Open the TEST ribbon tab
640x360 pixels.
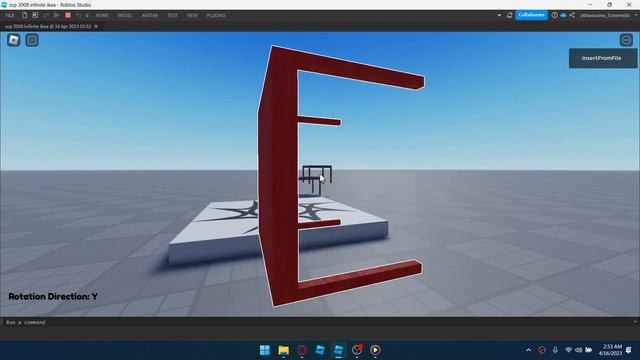(172, 16)
